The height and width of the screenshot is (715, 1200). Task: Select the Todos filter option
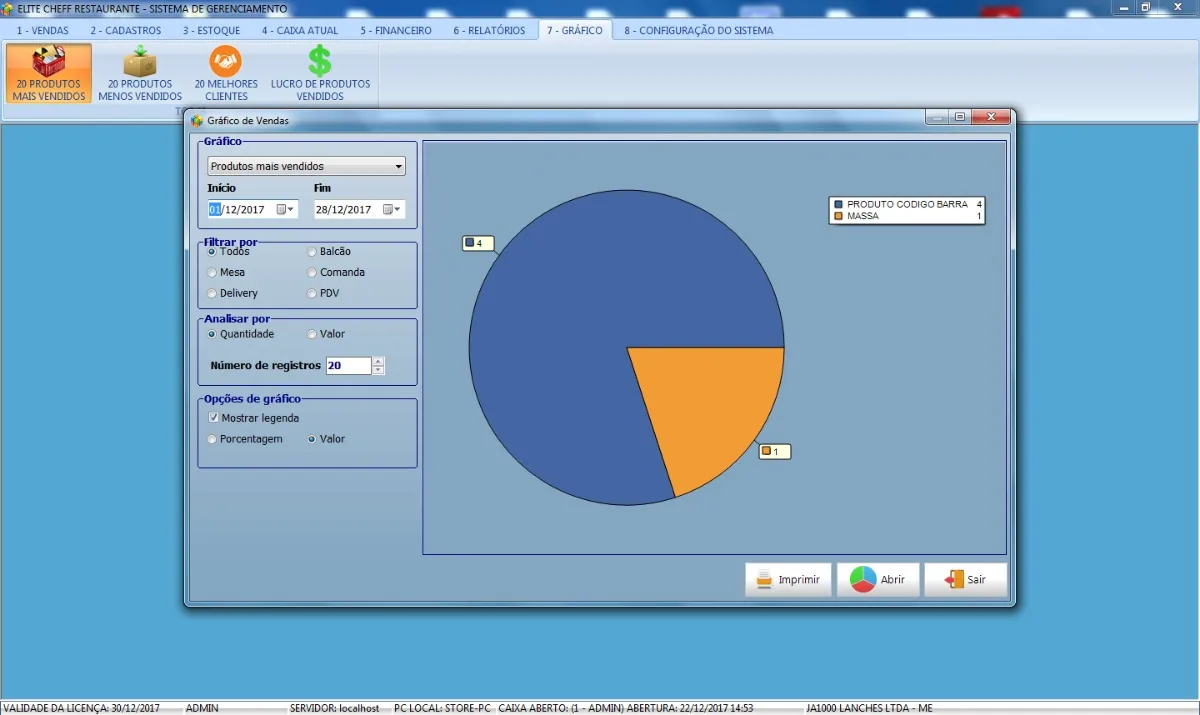pyautogui.click(x=229, y=251)
